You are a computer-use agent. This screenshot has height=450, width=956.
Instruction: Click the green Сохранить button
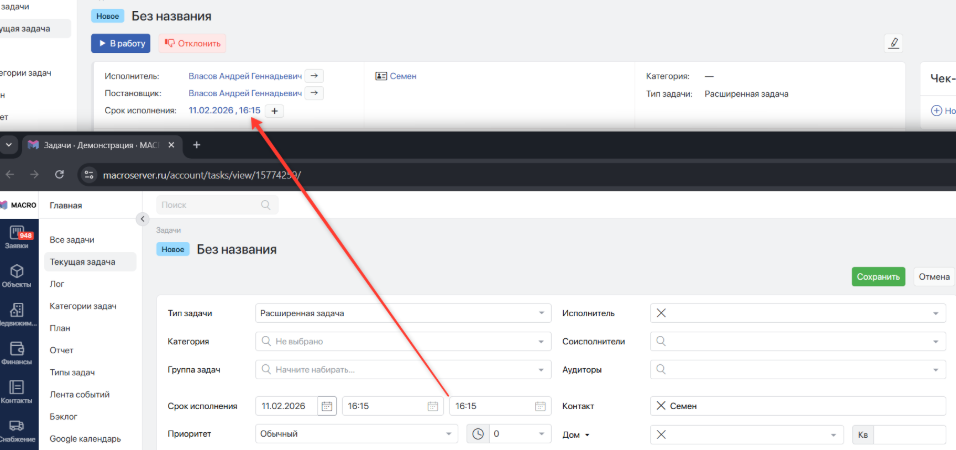pos(878,277)
